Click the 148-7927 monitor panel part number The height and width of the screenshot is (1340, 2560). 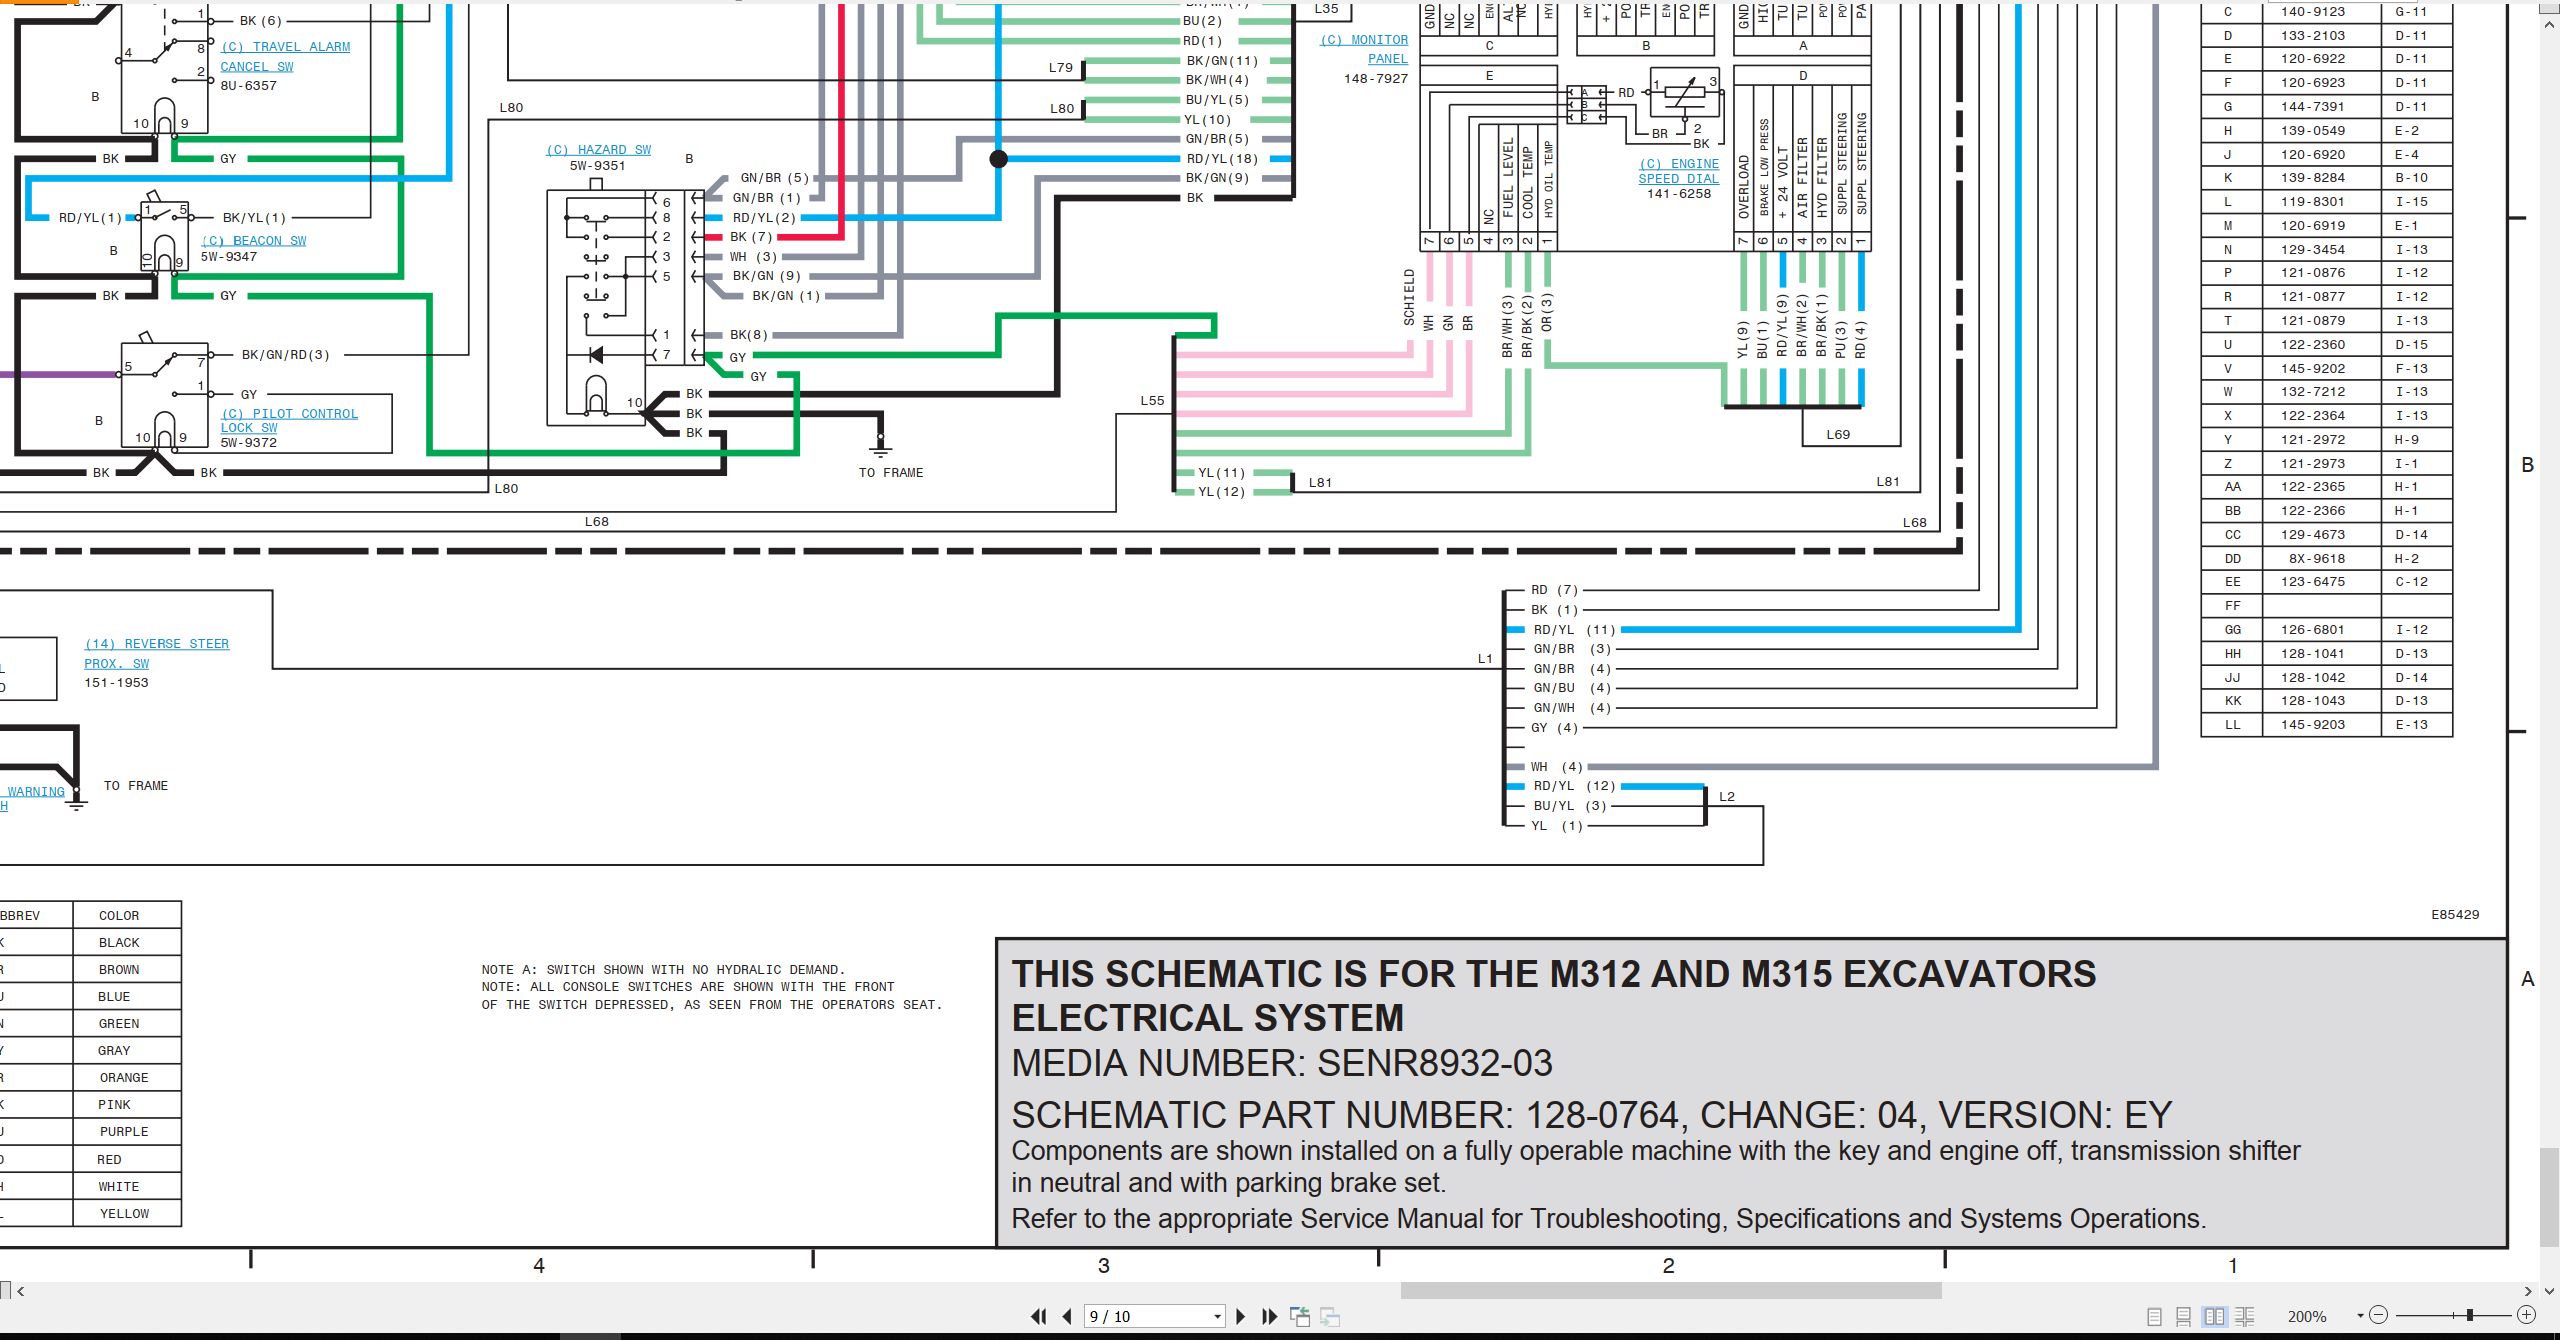[1376, 79]
